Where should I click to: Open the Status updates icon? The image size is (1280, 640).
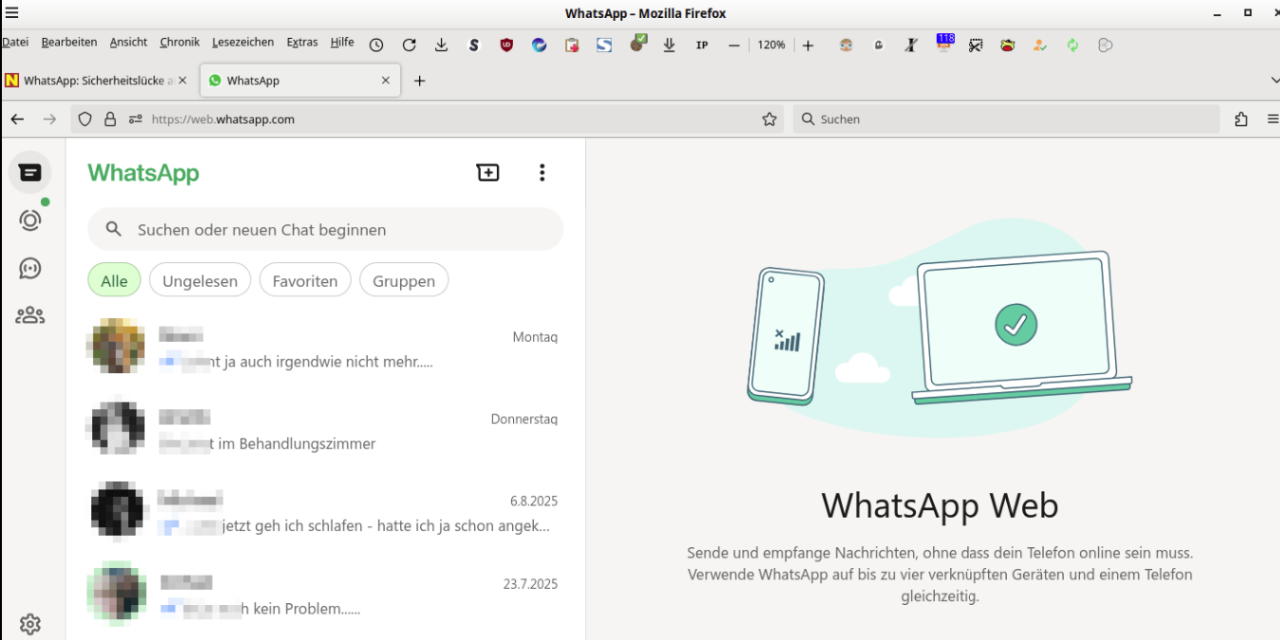click(30, 220)
